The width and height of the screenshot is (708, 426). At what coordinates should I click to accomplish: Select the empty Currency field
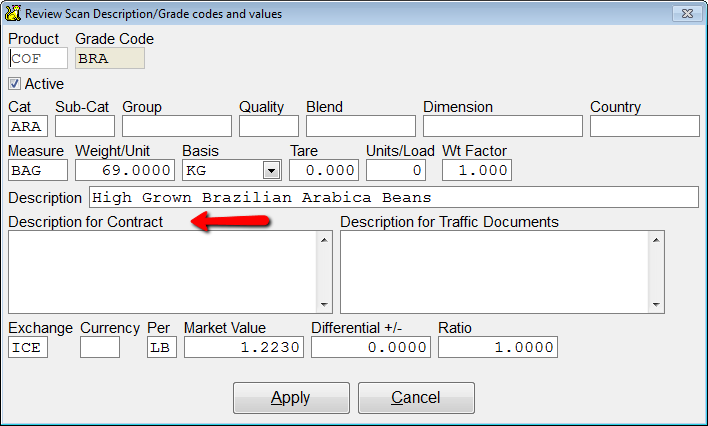click(x=100, y=347)
